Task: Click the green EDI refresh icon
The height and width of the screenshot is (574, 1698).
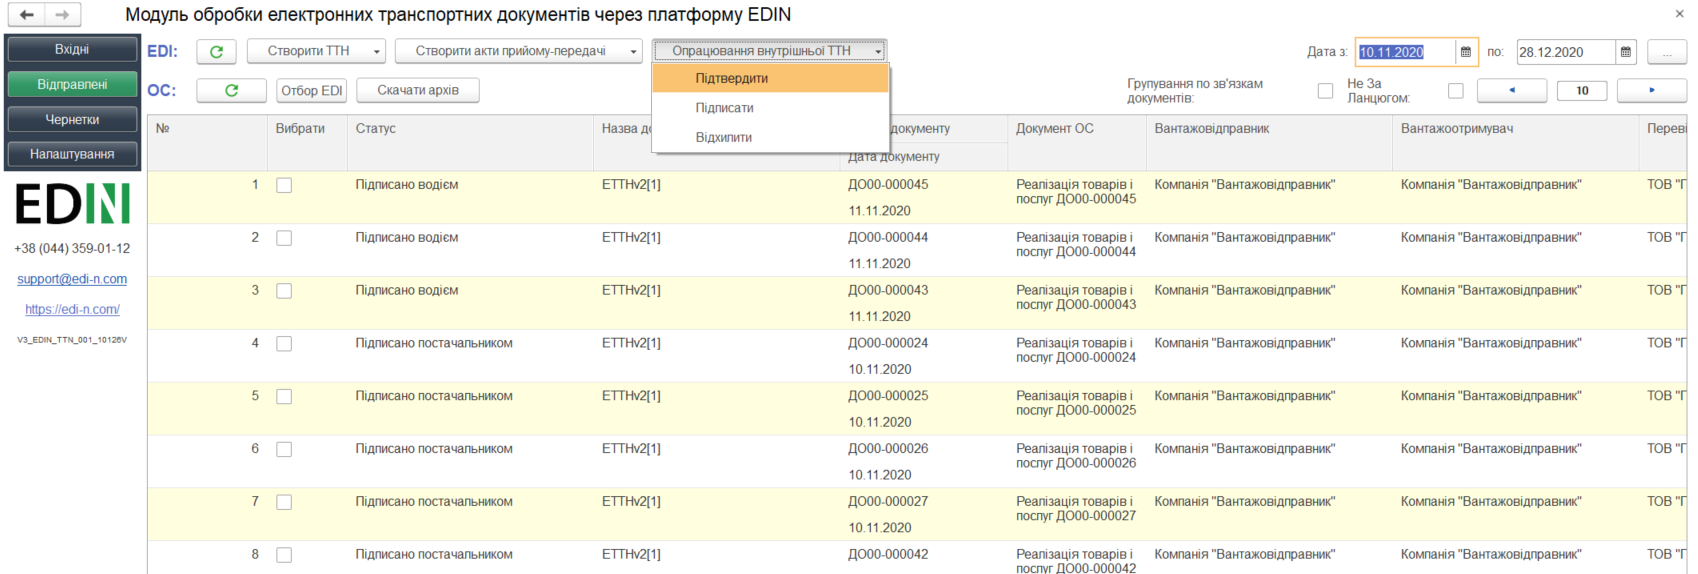Action: coord(216,51)
